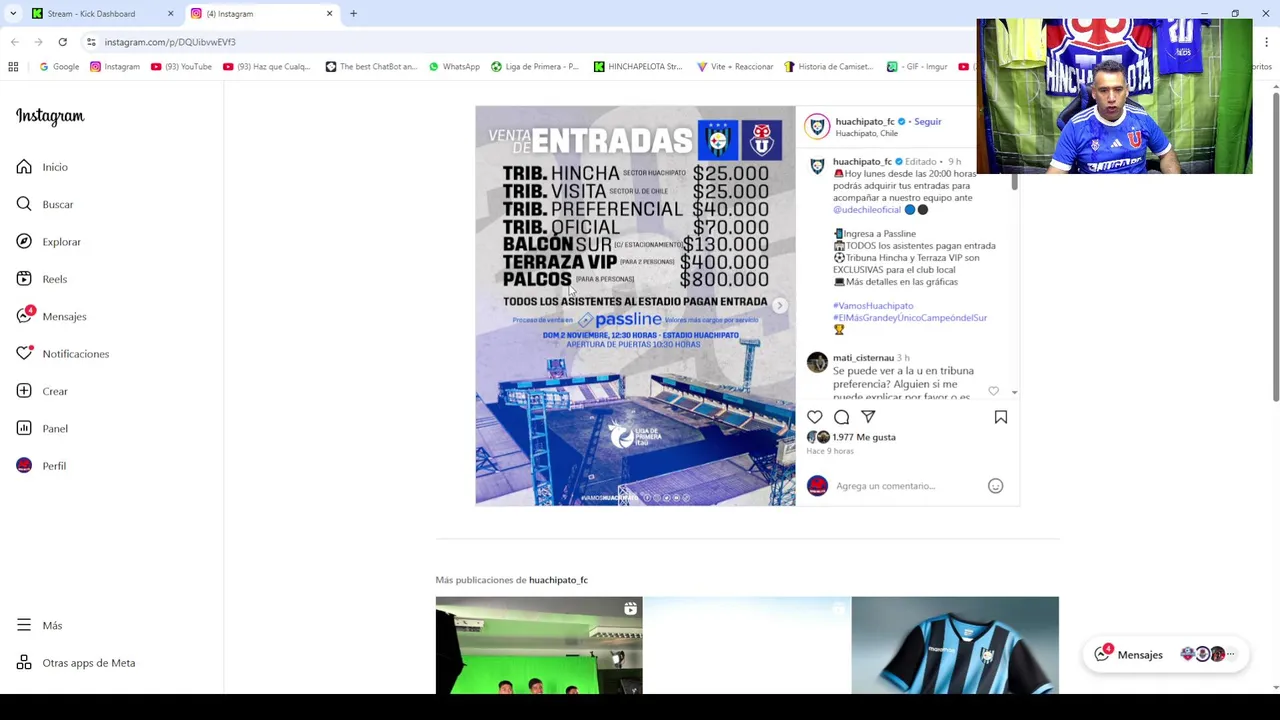Open #ElMásGrandeyÚnicoCampeóndelSur hashtag

click(x=910, y=318)
